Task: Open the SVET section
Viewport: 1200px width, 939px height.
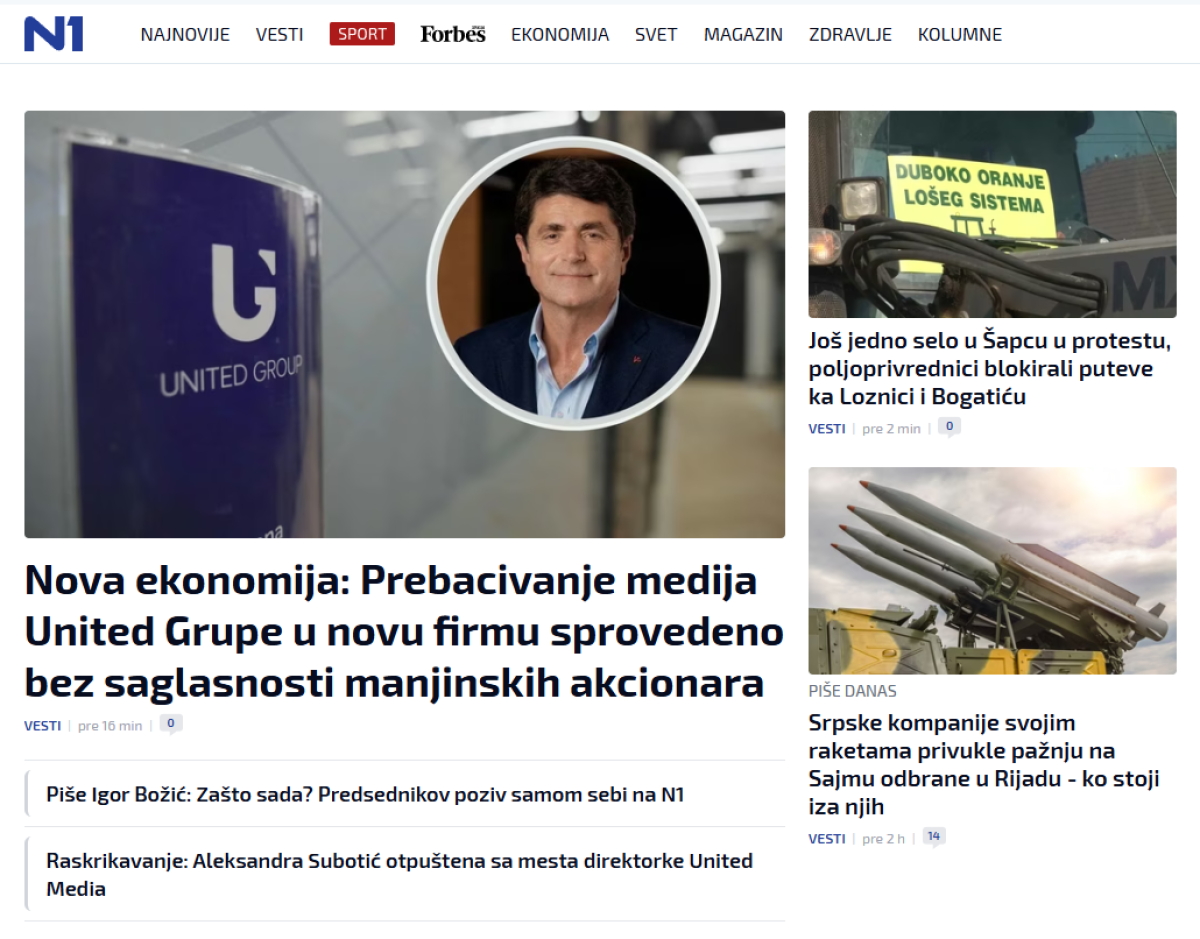Action: point(656,34)
